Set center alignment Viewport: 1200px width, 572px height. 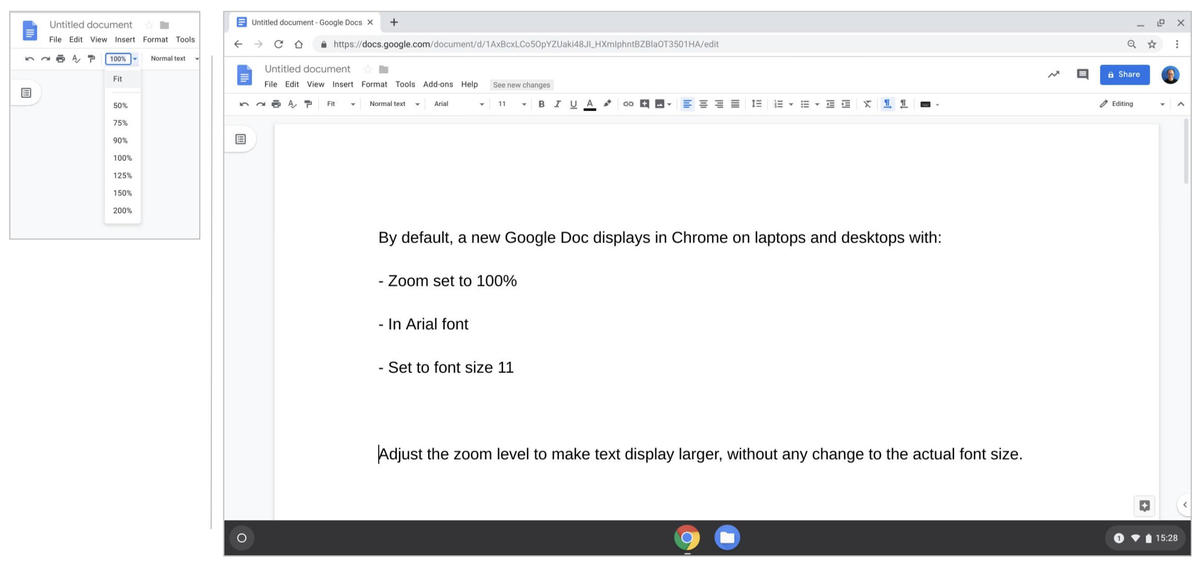click(703, 104)
